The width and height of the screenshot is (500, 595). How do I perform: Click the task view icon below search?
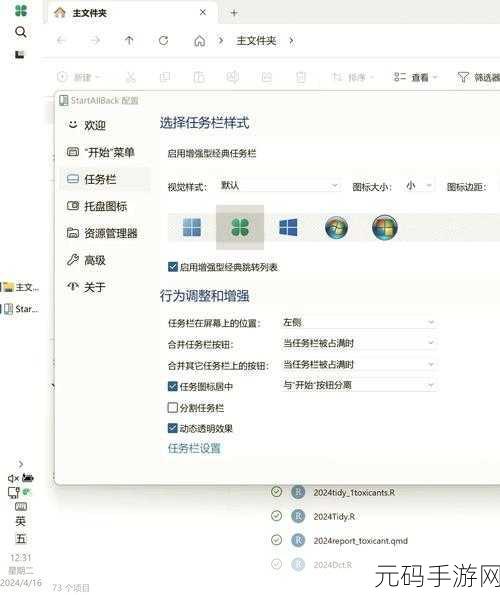(x=20, y=55)
